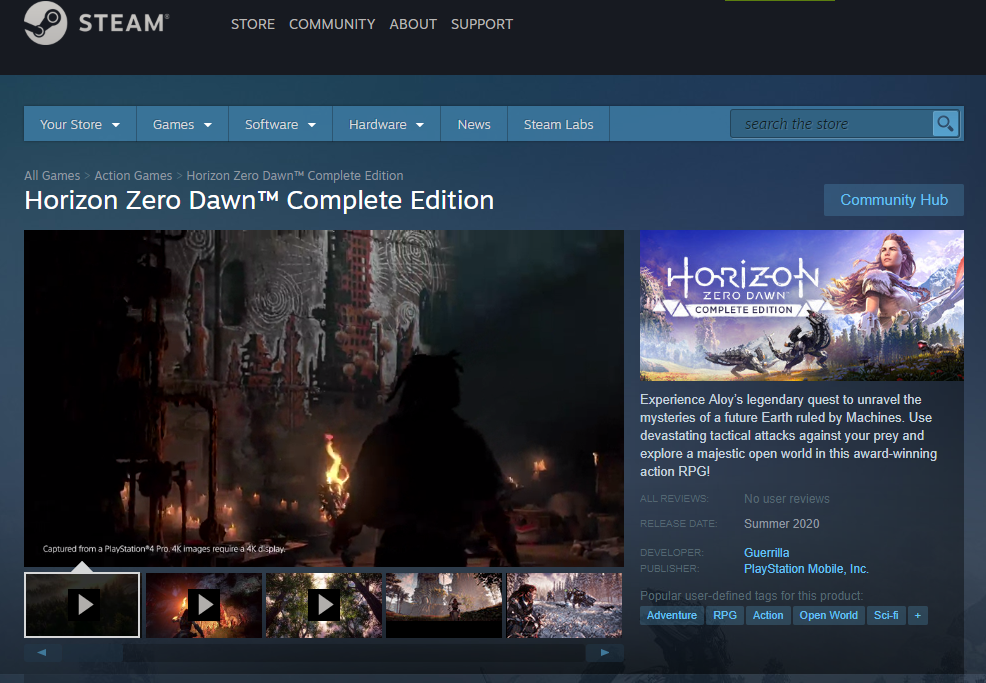The width and height of the screenshot is (986, 683).
Task: Click the main trailer video player
Action: point(324,398)
